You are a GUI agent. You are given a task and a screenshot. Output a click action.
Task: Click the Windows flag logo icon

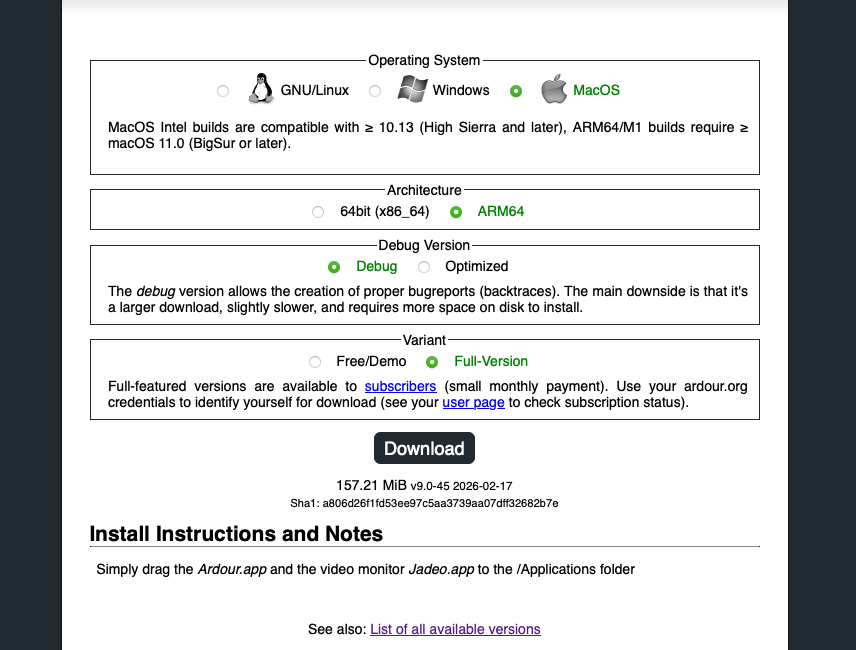pyautogui.click(x=412, y=89)
